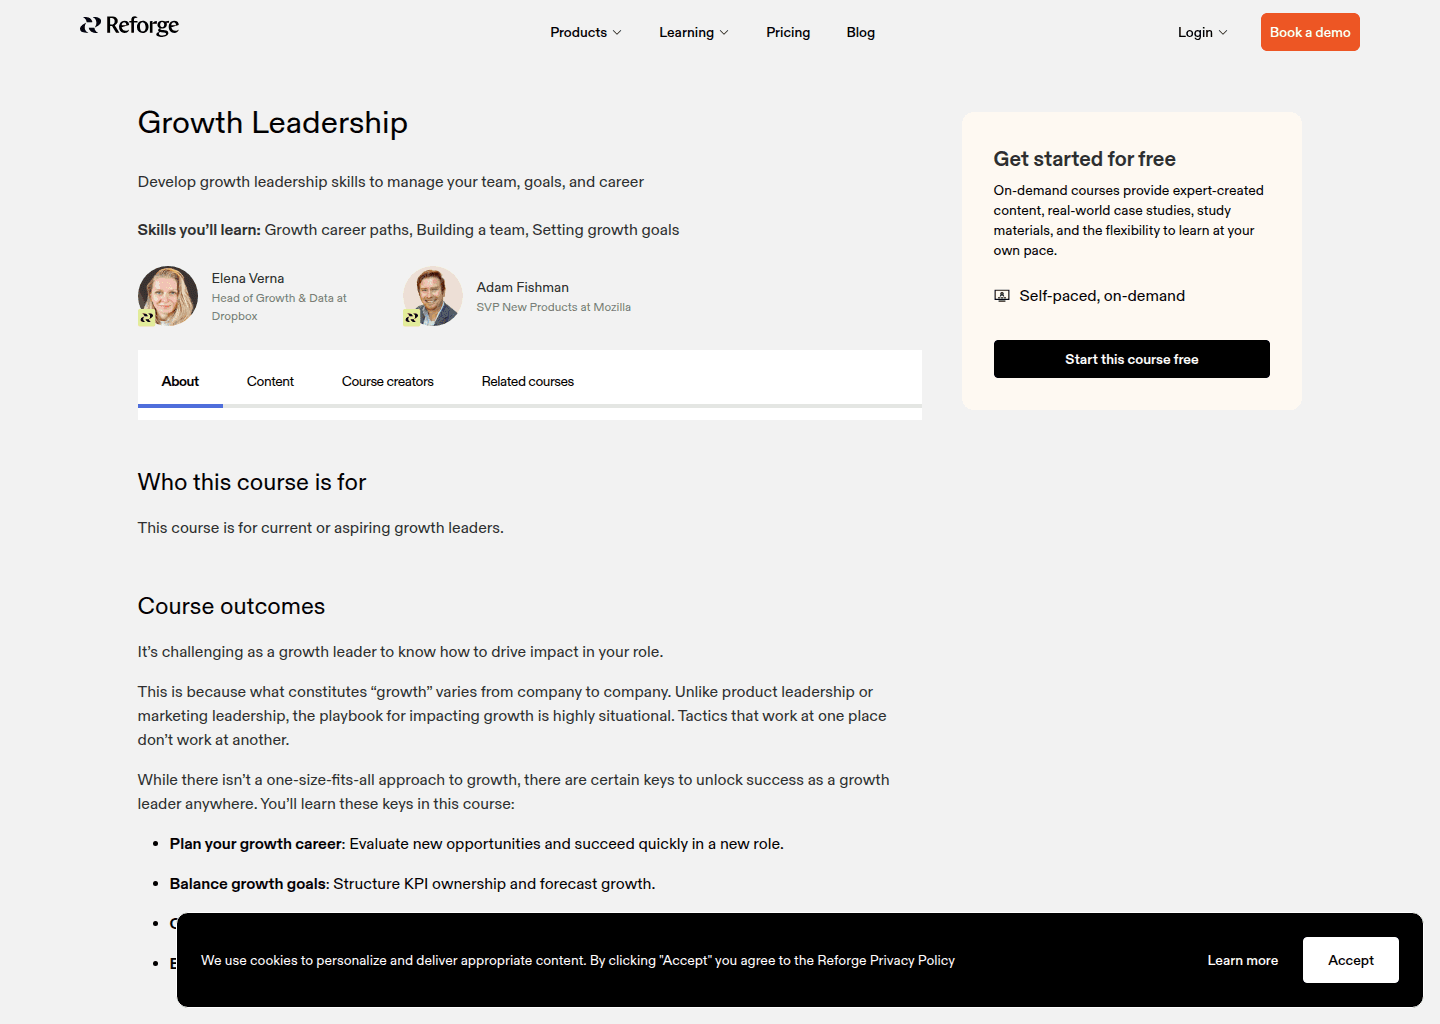View the Related courses tab
This screenshot has height=1024, width=1440.
tap(527, 381)
